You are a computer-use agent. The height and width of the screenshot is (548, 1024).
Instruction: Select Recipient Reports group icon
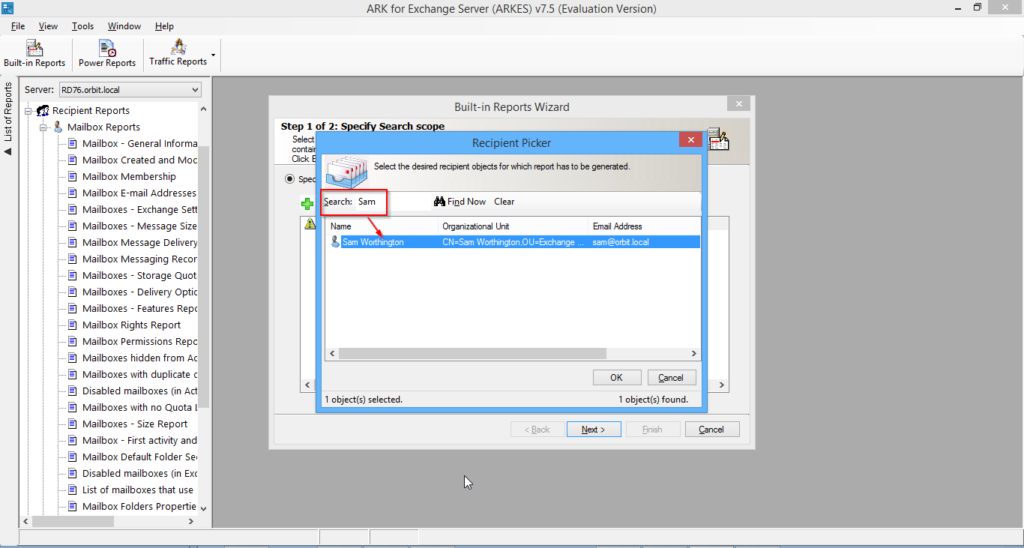[43, 111]
